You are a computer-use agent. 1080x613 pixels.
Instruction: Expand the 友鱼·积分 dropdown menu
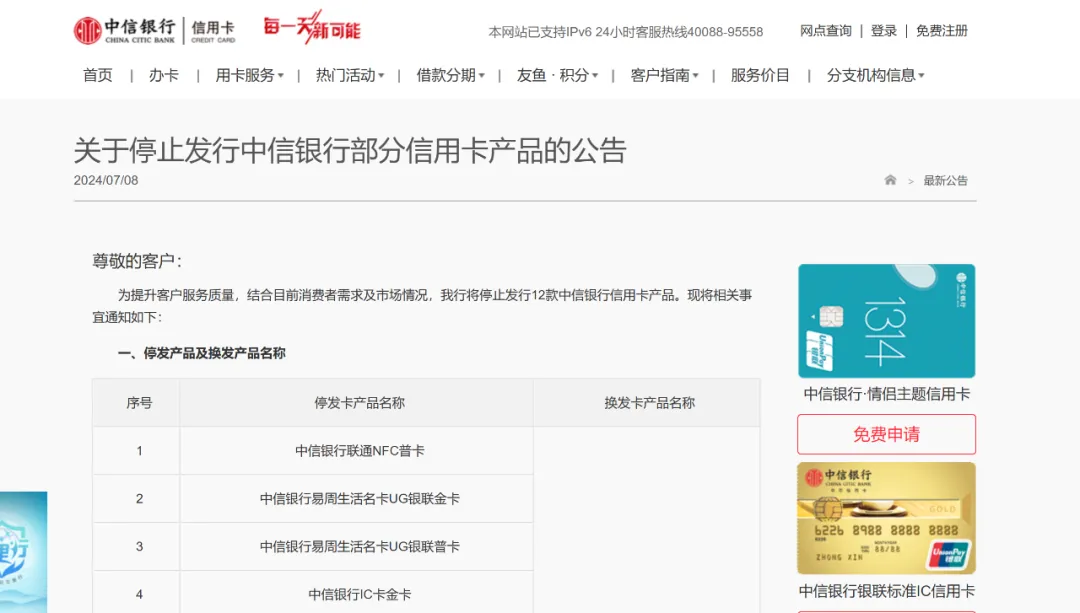(557, 75)
